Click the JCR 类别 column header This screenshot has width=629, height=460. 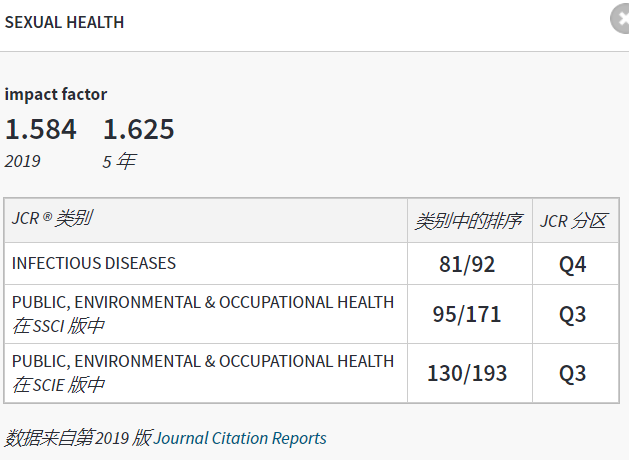52,220
